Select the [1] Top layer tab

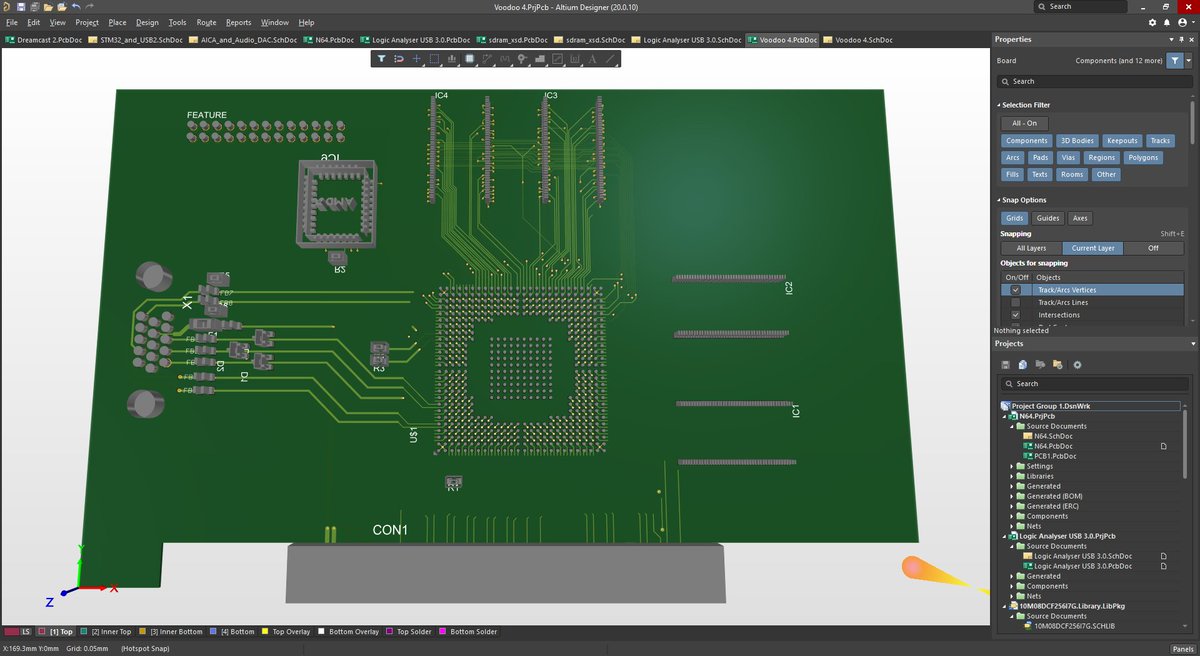pyautogui.click(x=56, y=632)
